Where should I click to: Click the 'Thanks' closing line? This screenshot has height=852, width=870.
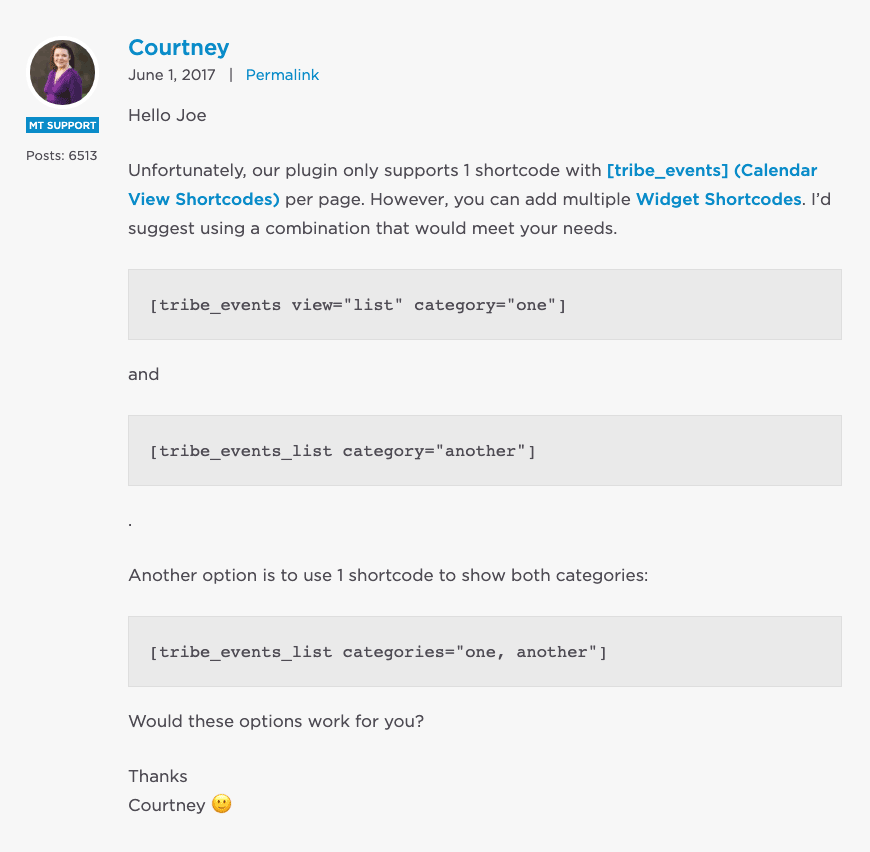(x=158, y=776)
